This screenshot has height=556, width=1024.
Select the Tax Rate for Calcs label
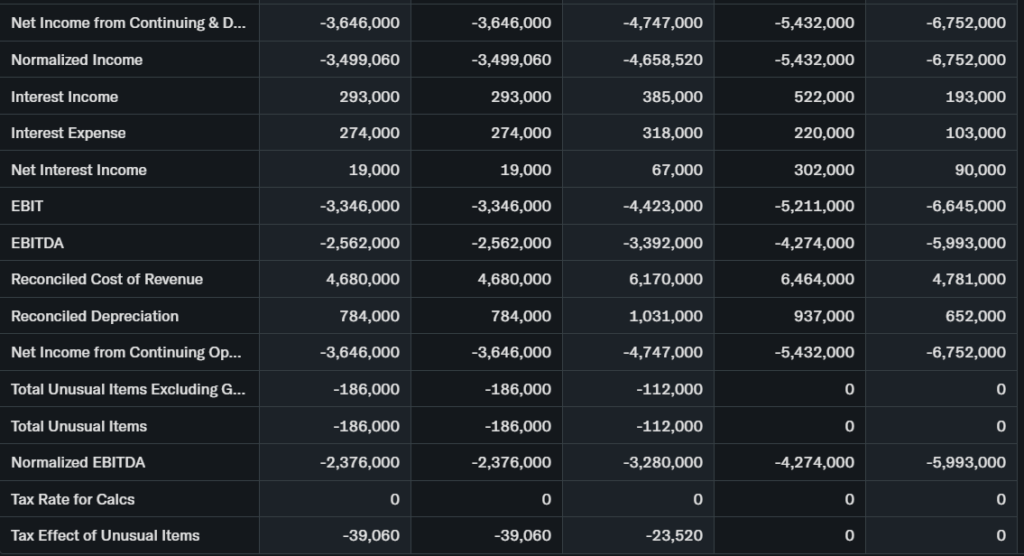73,499
